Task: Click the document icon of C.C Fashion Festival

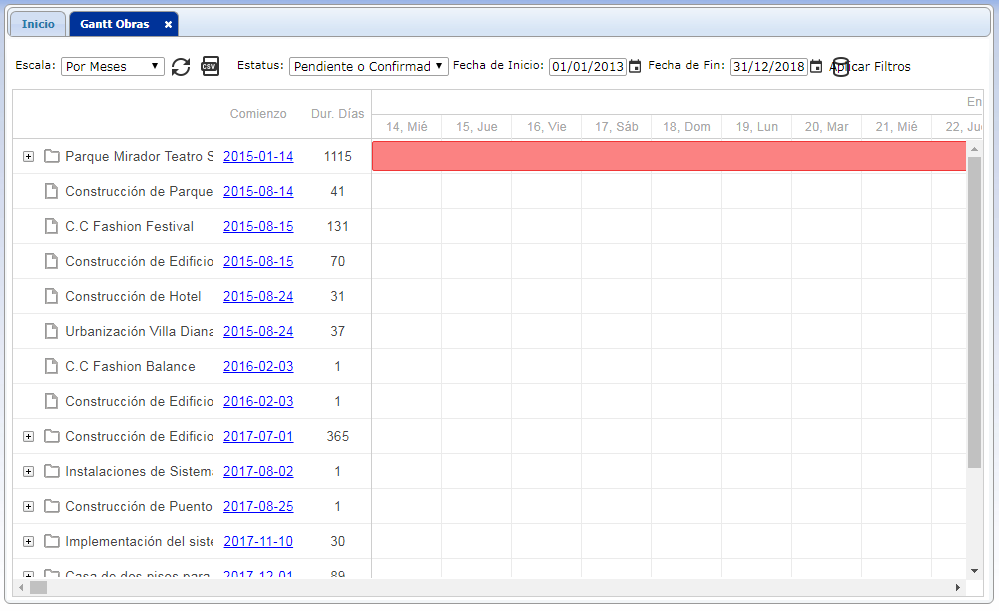Action: click(52, 226)
